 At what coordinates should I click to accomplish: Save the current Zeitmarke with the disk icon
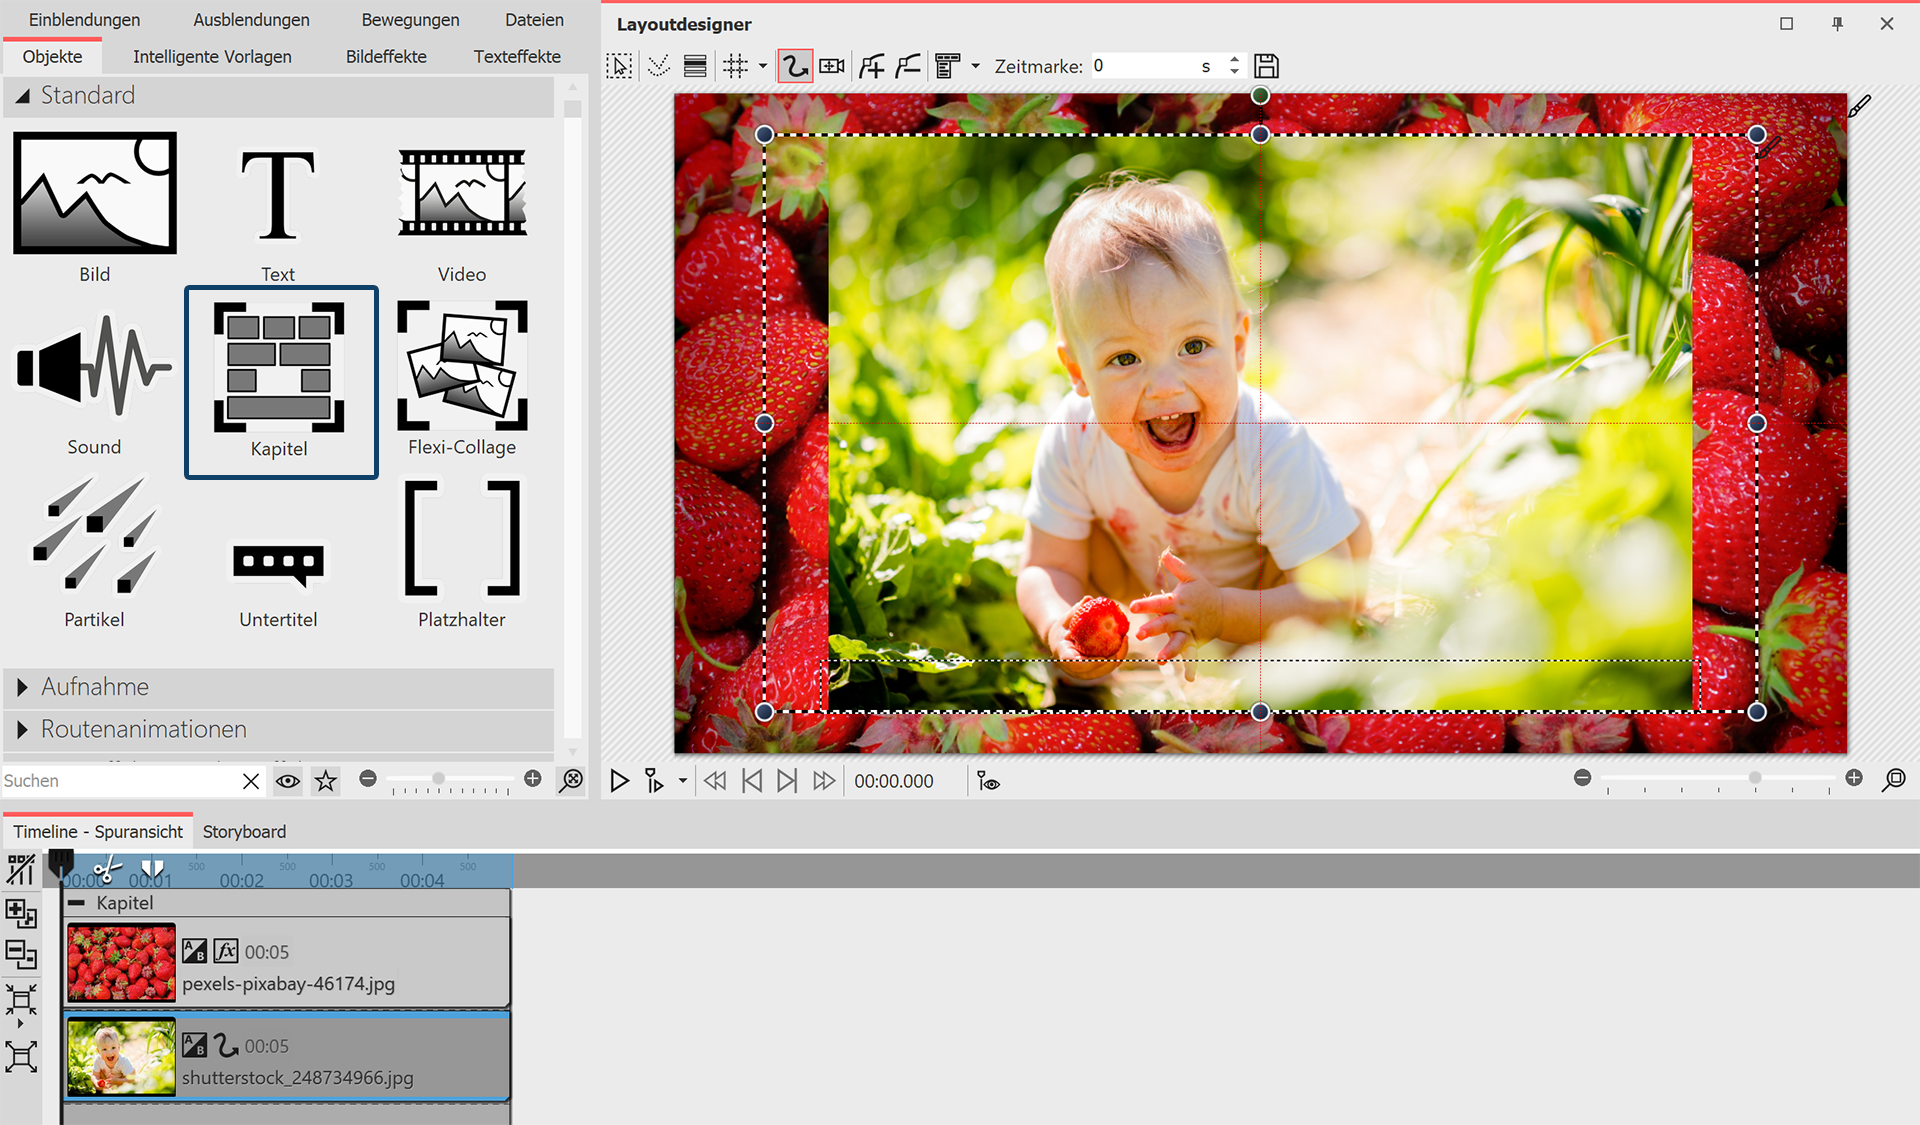point(1266,65)
